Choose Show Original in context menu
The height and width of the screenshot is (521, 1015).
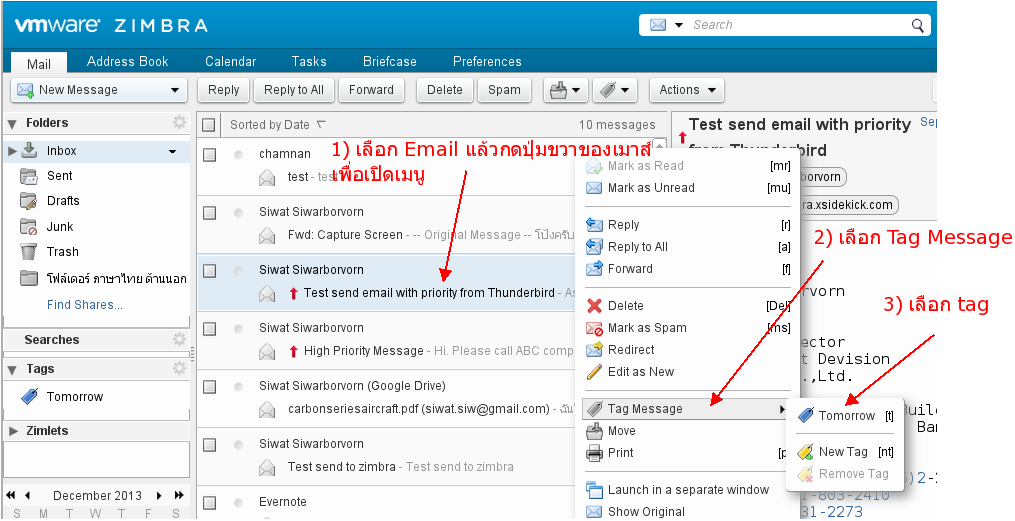[687, 512]
